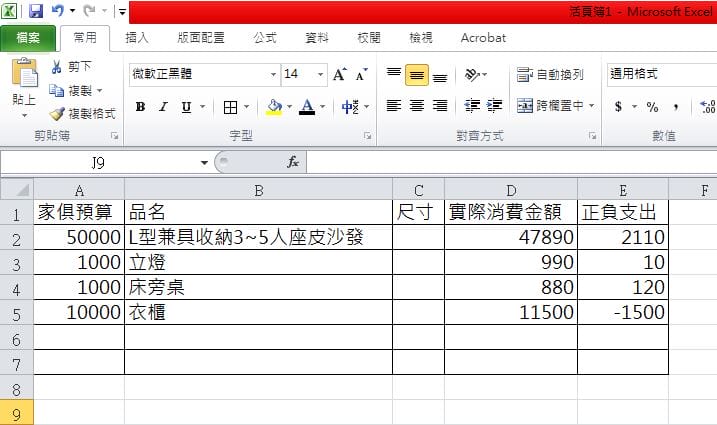Screen dimensions: 717x425
Task: Toggle Underline formatting
Action: [x=186, y=107]
